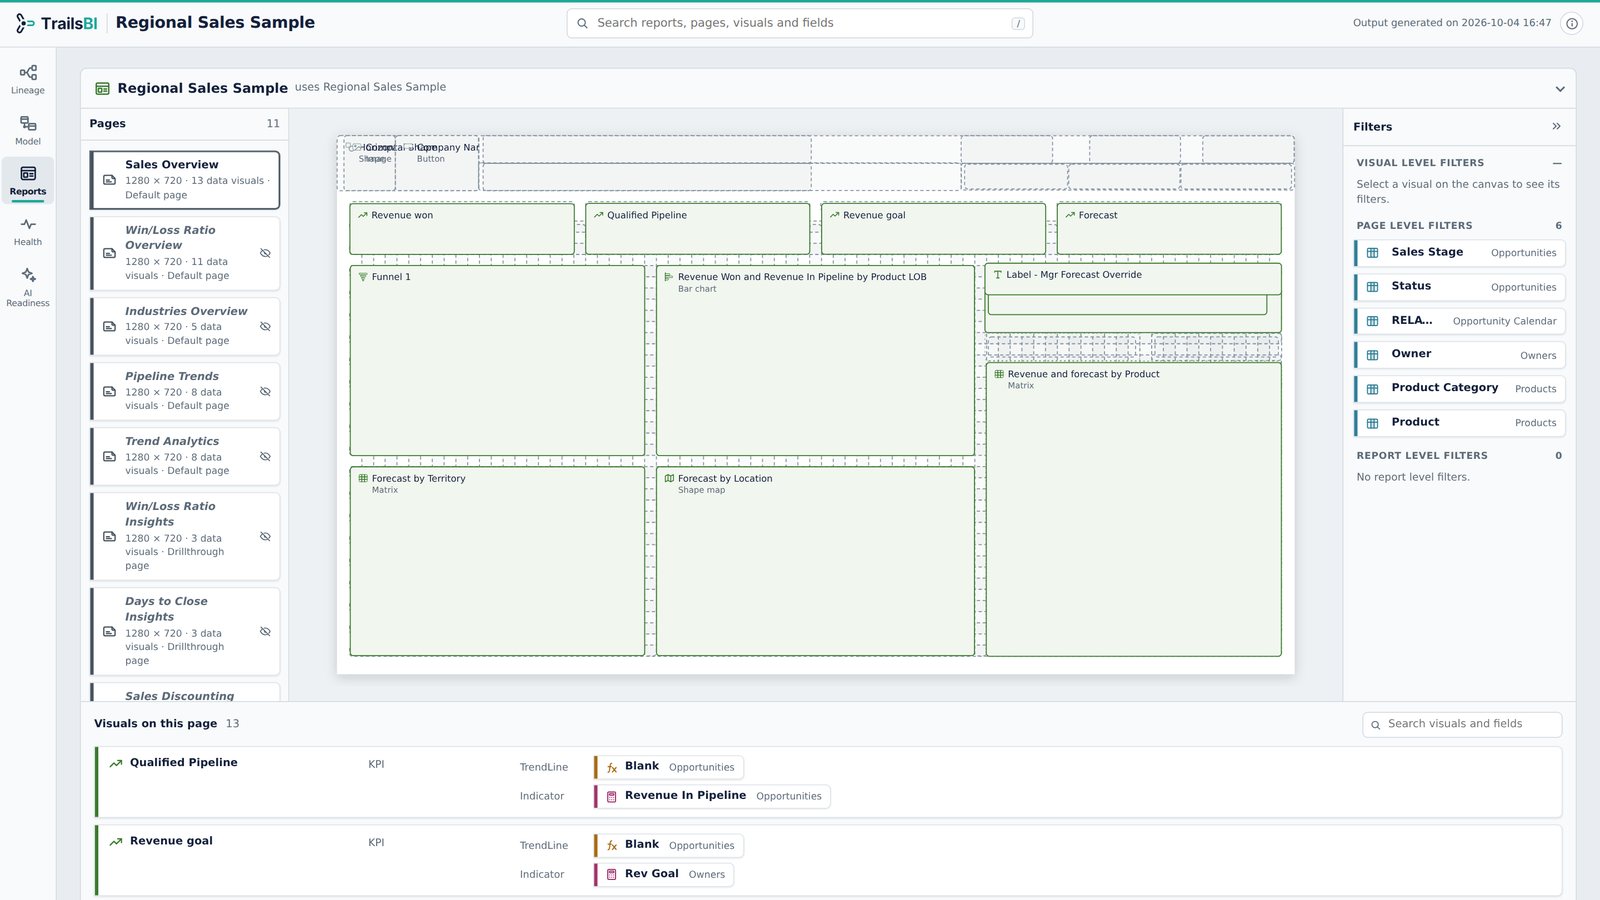Open AI Readiness in the sidebar

pyautogui.click(x=28, y=286)
